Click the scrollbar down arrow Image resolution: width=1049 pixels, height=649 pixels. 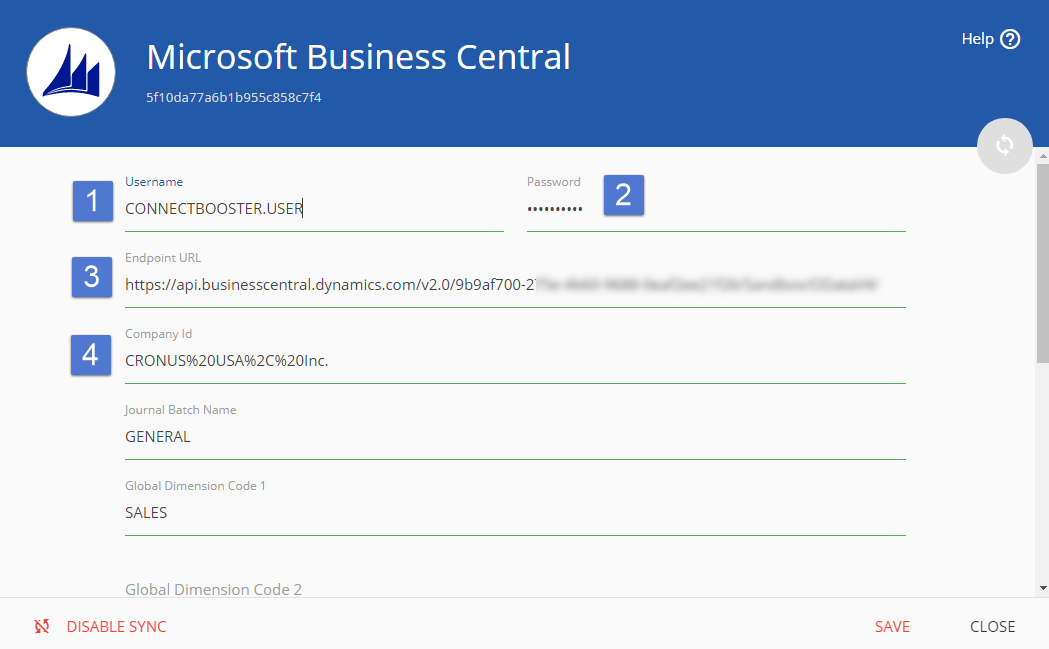click(x=1043, y=588)
